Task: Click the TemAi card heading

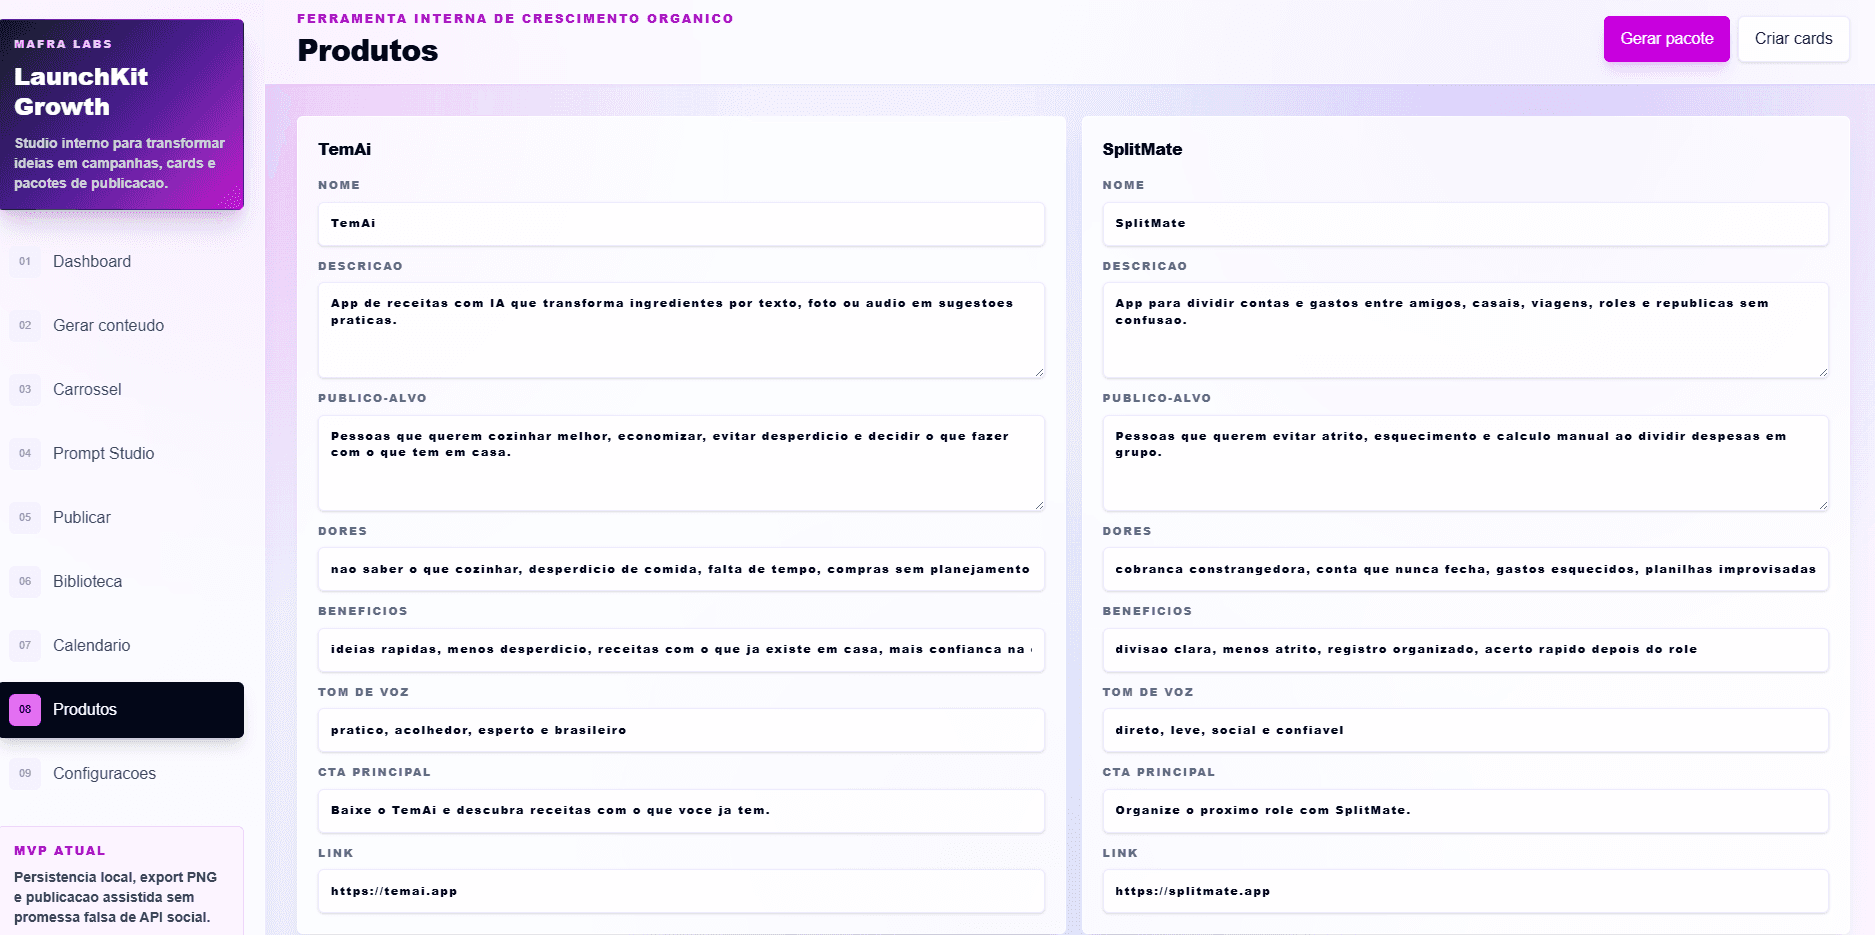Action: (x=344, y=150)
